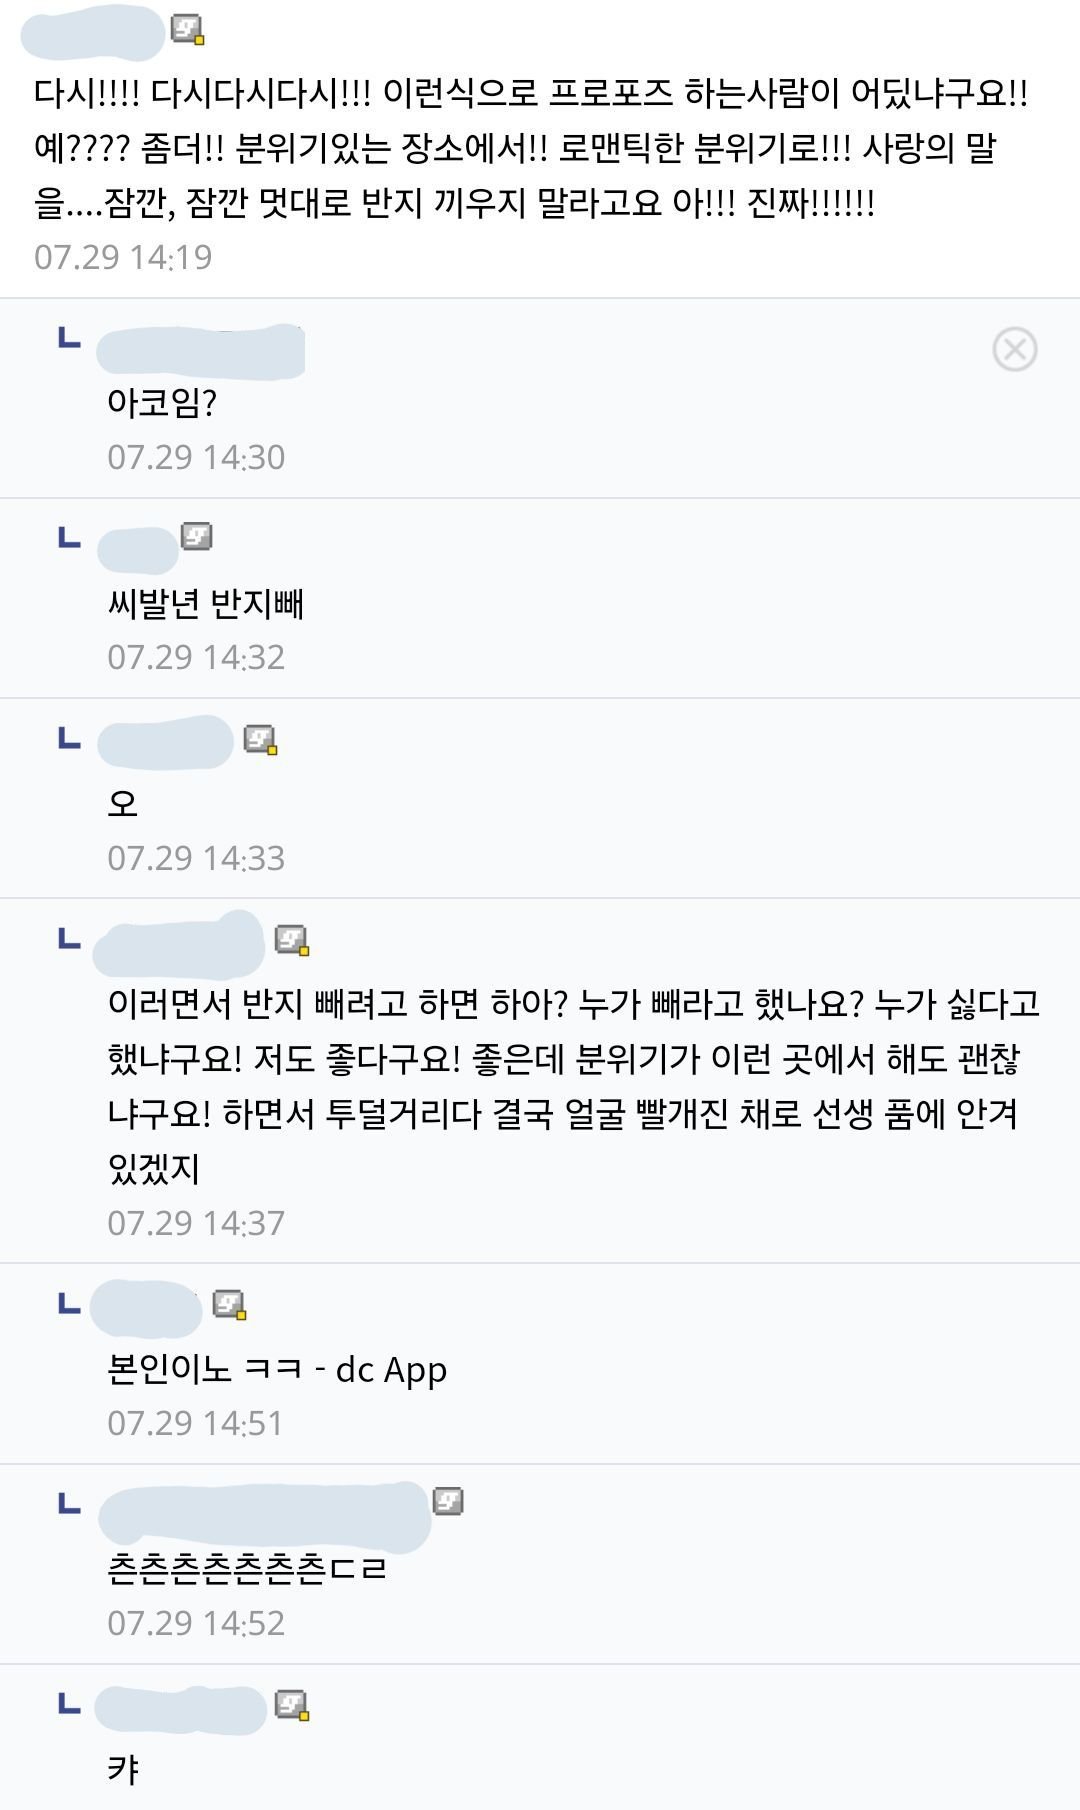Click the delete X on the '아코임?' reply
The image size is (1080, 1810).
pos(1014,349)
